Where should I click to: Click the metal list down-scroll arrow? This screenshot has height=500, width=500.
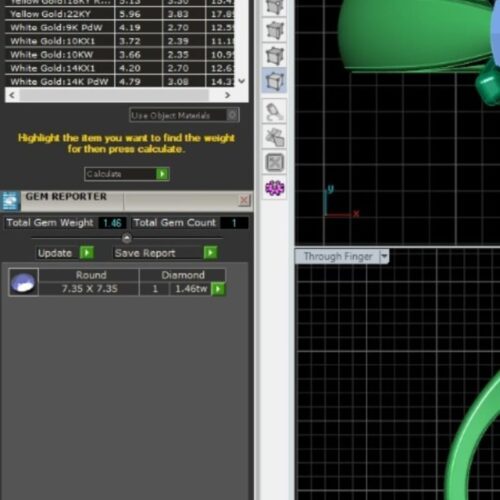coord(242,81)
